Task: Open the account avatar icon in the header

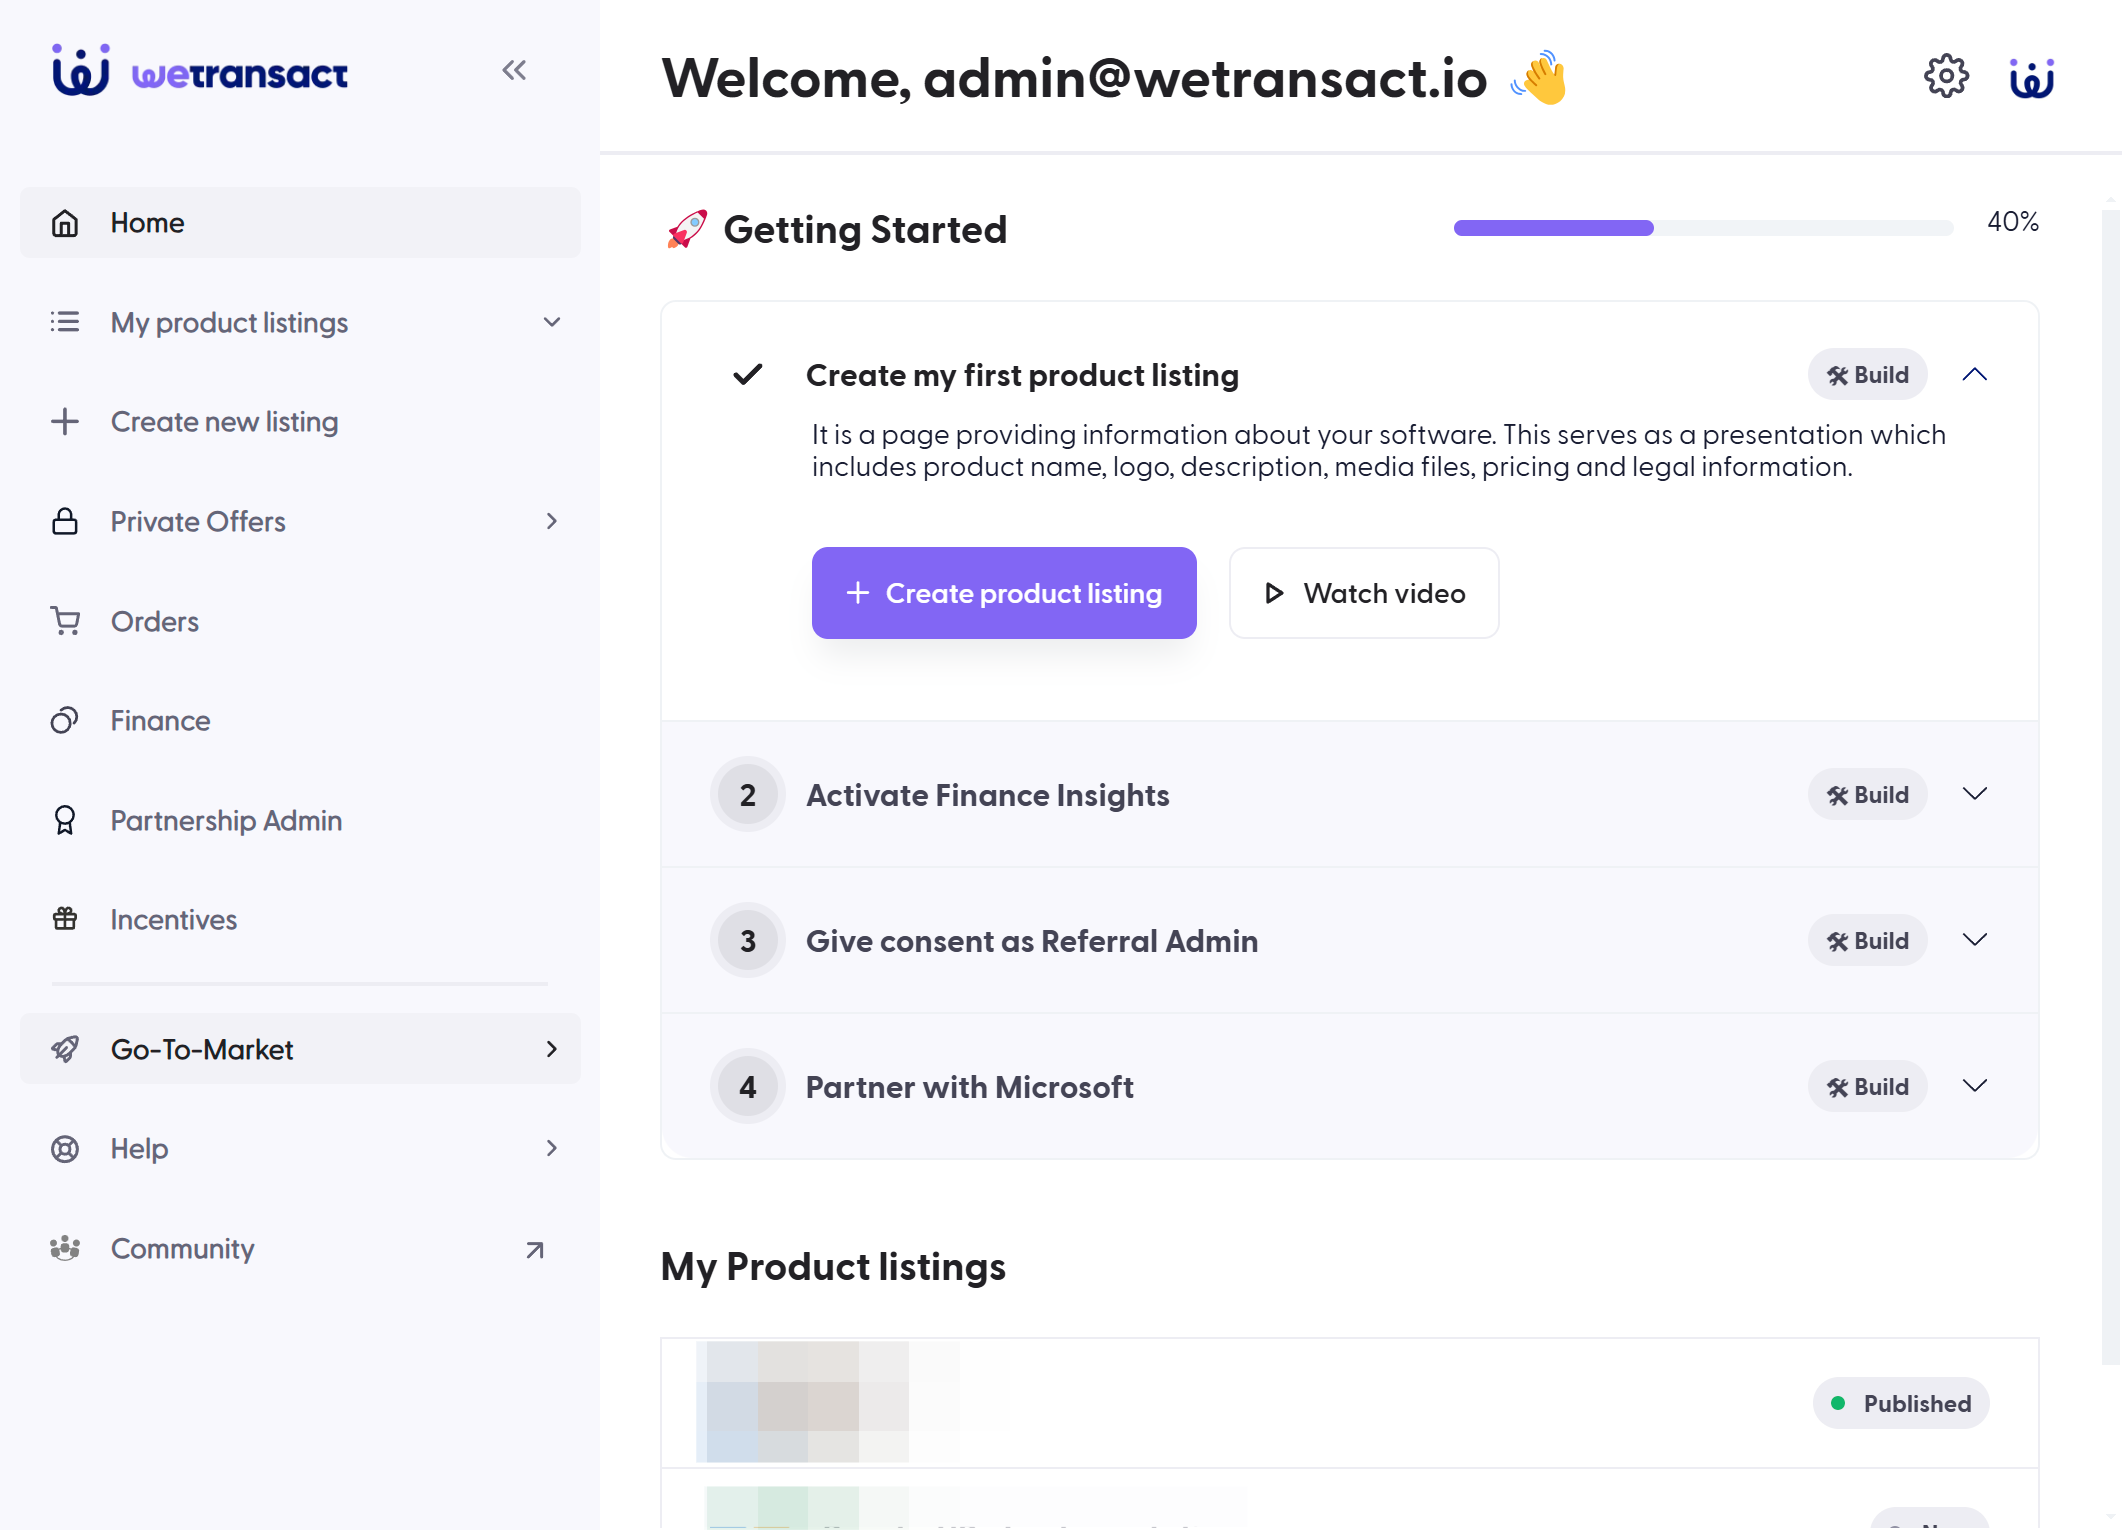Action: coord(2032,79)
